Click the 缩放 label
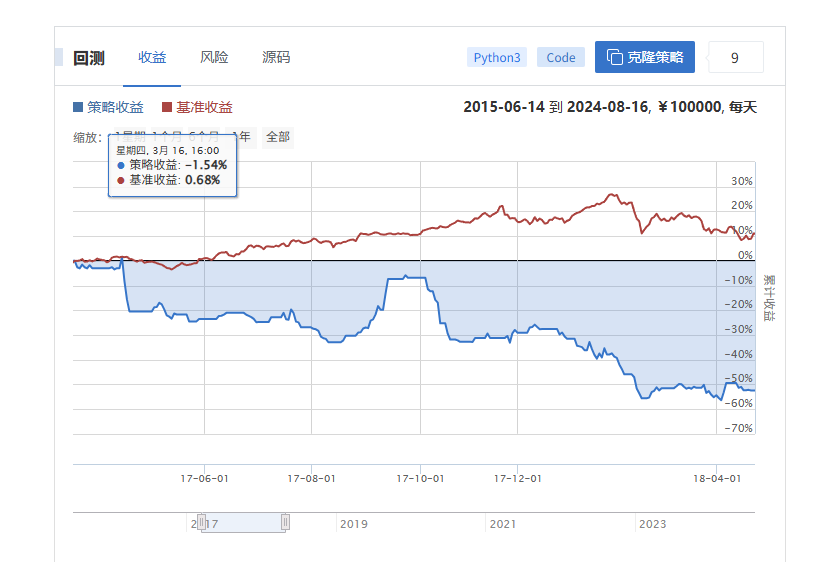The width and height of the screenshot is (832, 562). click(88, 137)
